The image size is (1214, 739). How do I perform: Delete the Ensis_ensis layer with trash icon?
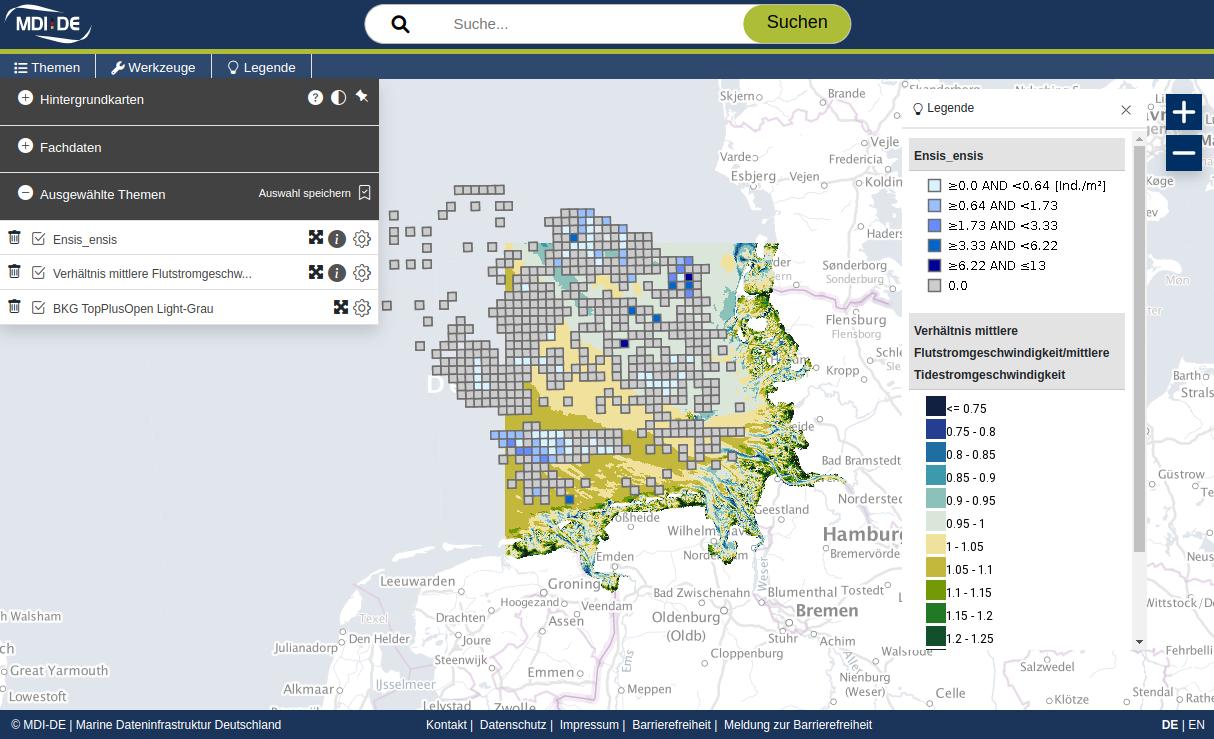click(14, 238)
